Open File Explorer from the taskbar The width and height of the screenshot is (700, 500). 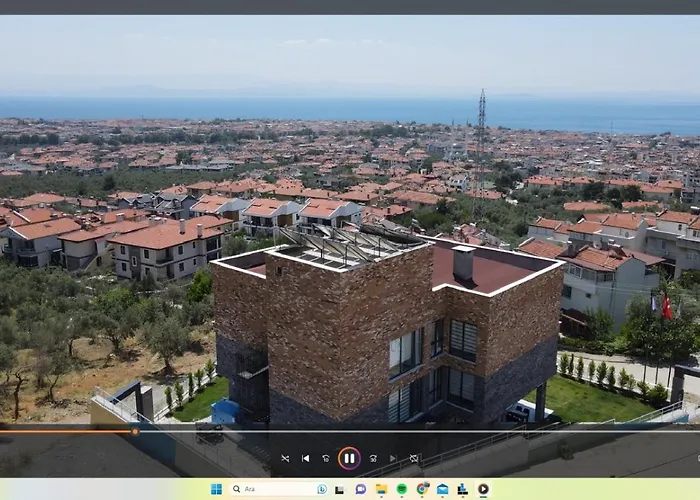tap(381, 489)
